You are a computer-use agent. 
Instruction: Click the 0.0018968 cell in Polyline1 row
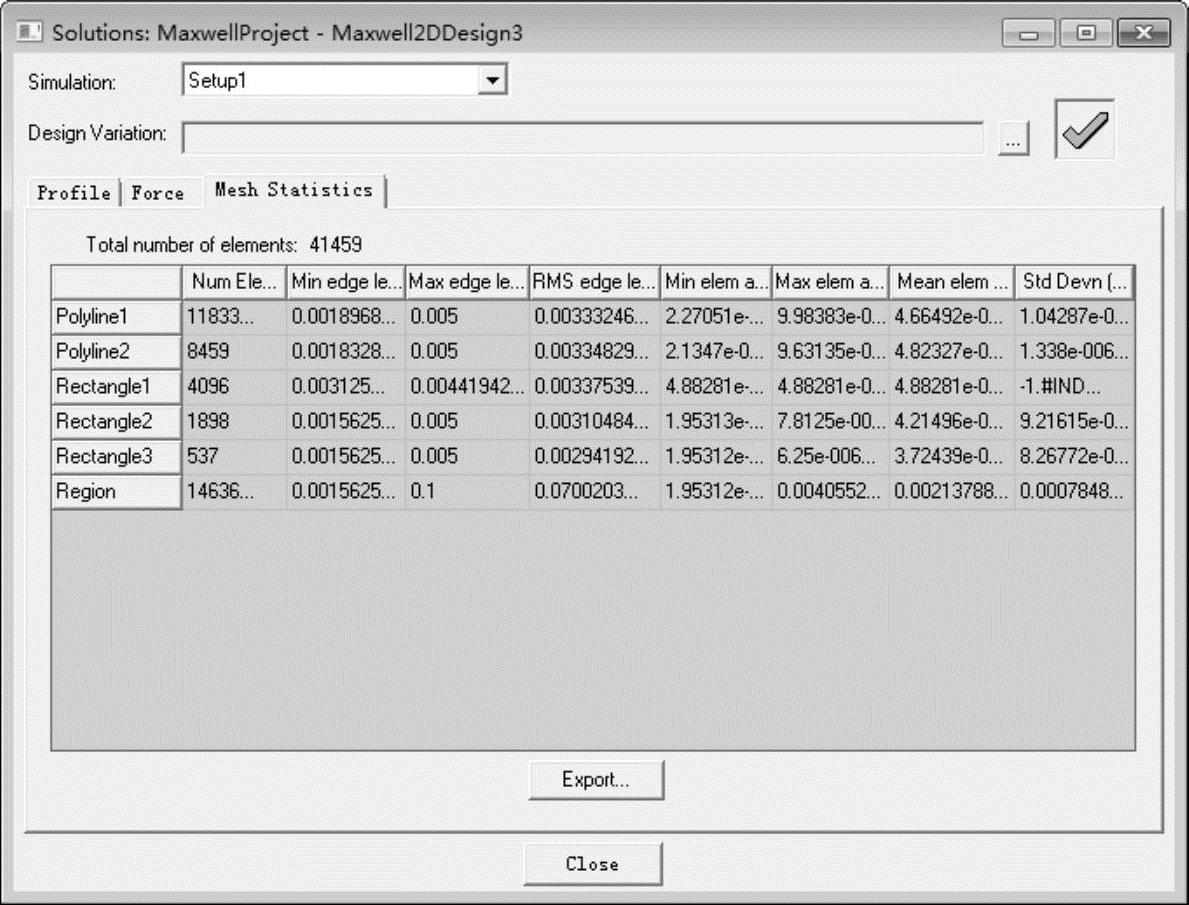[x=346, y=317]
